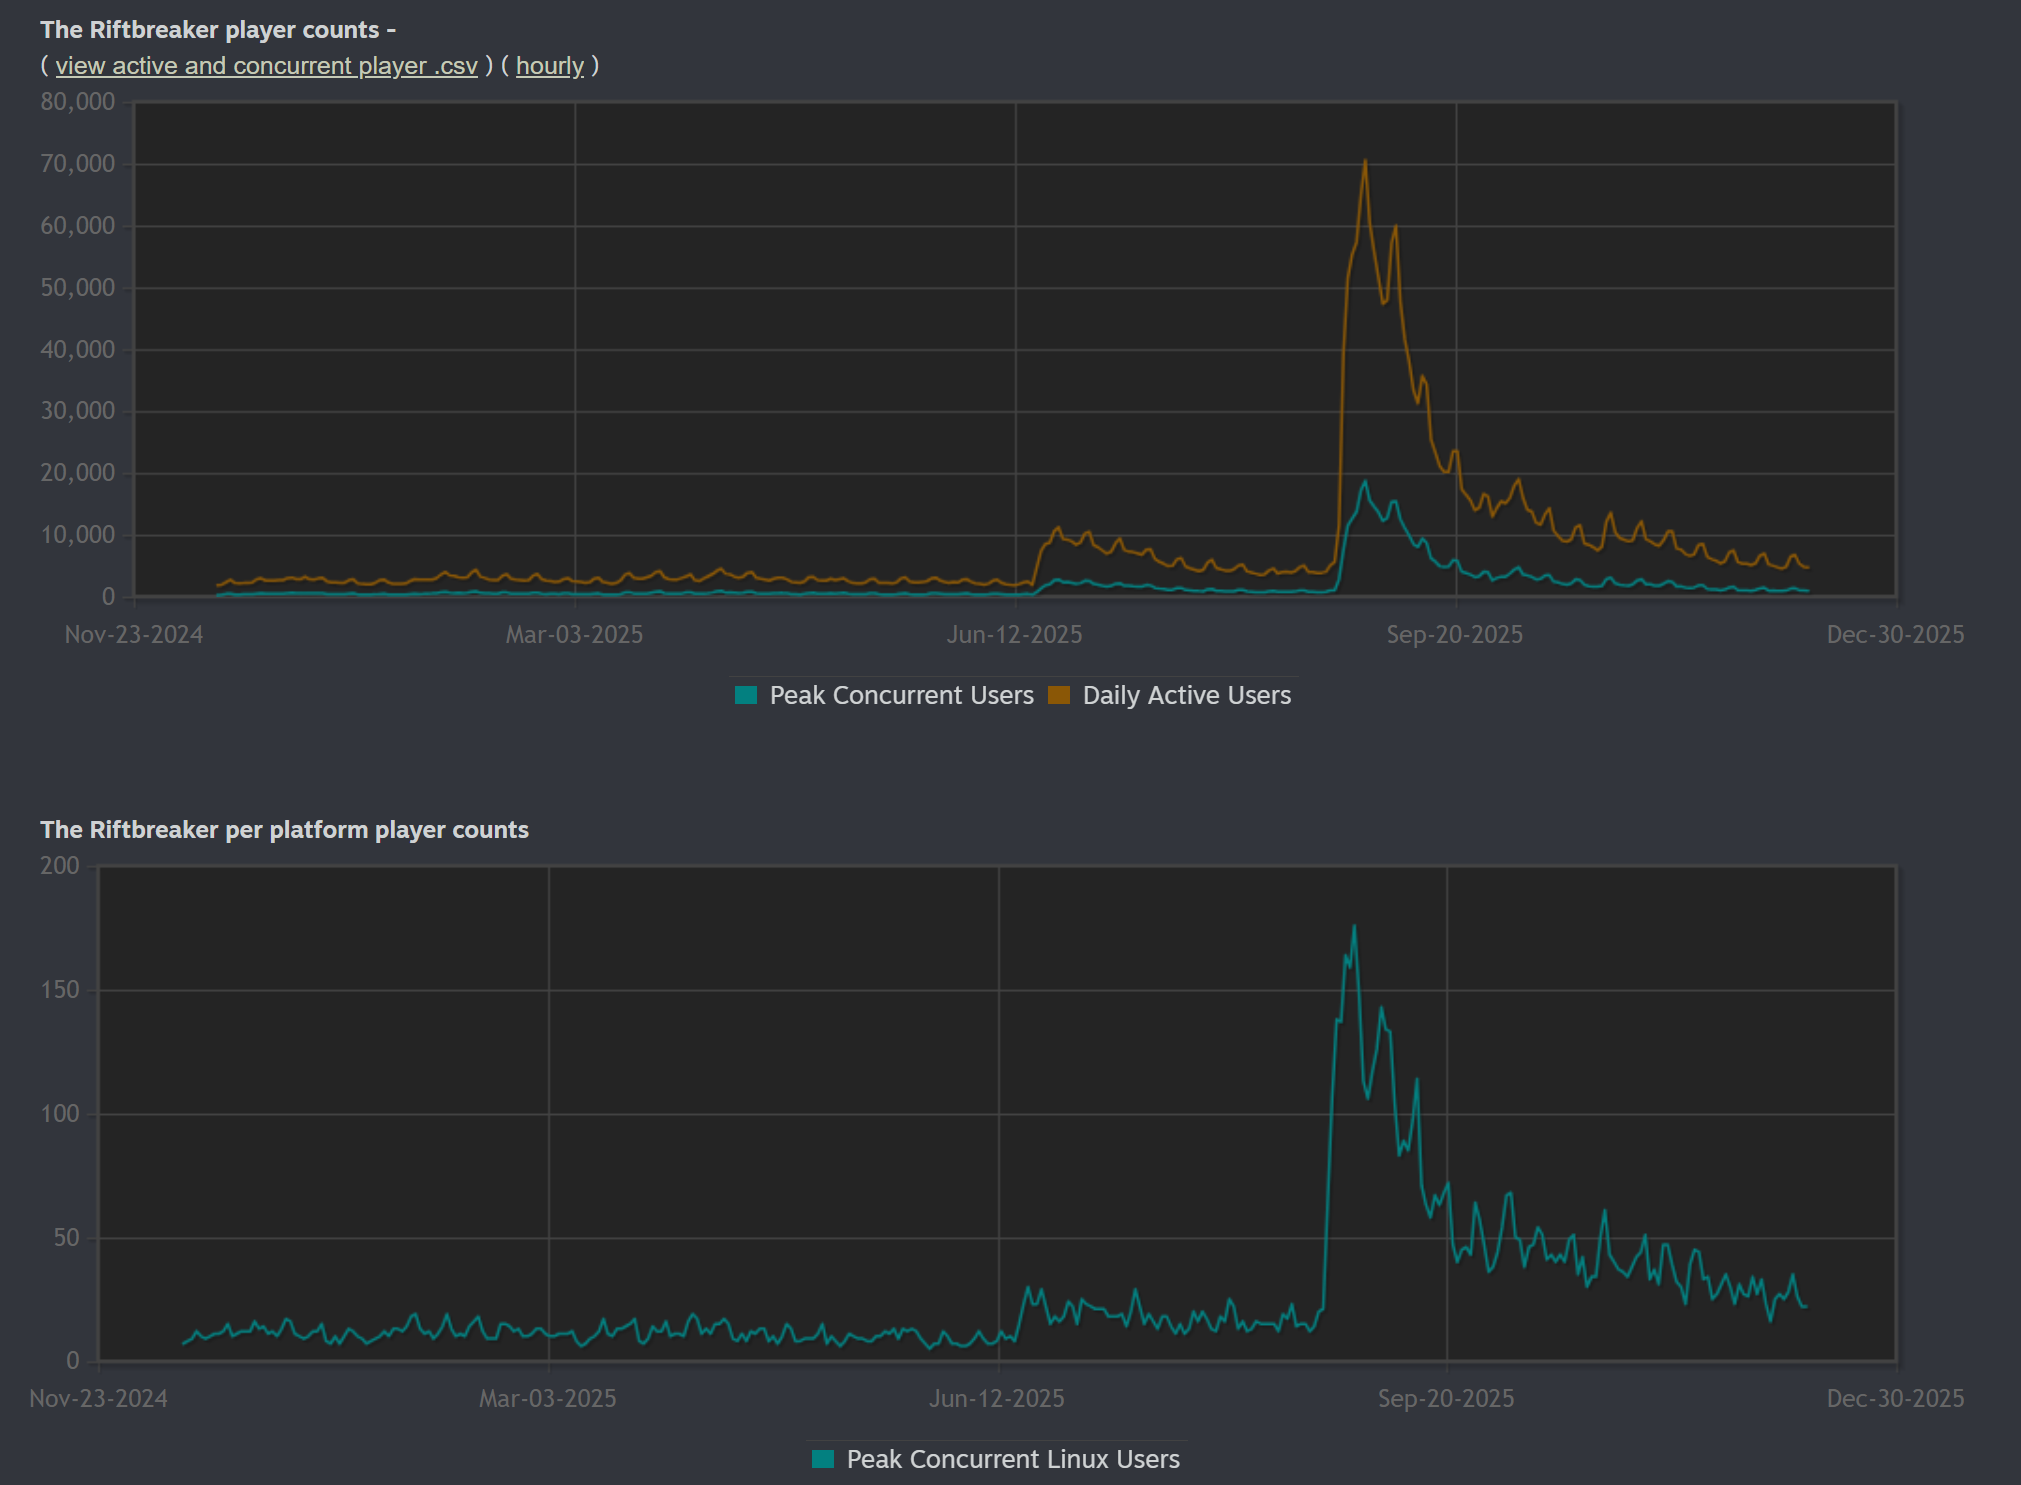Click teal Peak Concurrent Linux Users swatch
Image resolution: width=2021 pixels, height=1485 pixels.
[x=823, y=1459]
